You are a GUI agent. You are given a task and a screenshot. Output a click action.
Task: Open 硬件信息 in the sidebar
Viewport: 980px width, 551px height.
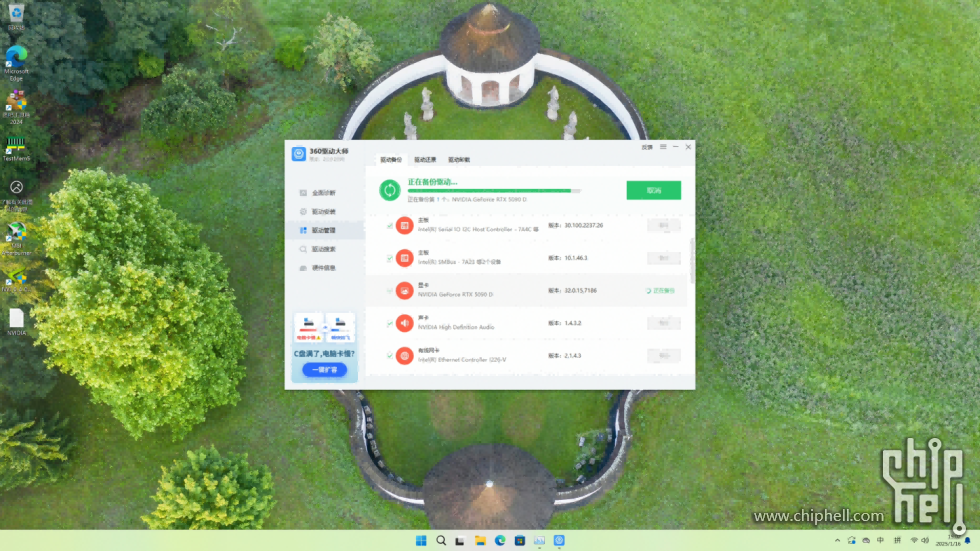323,268
